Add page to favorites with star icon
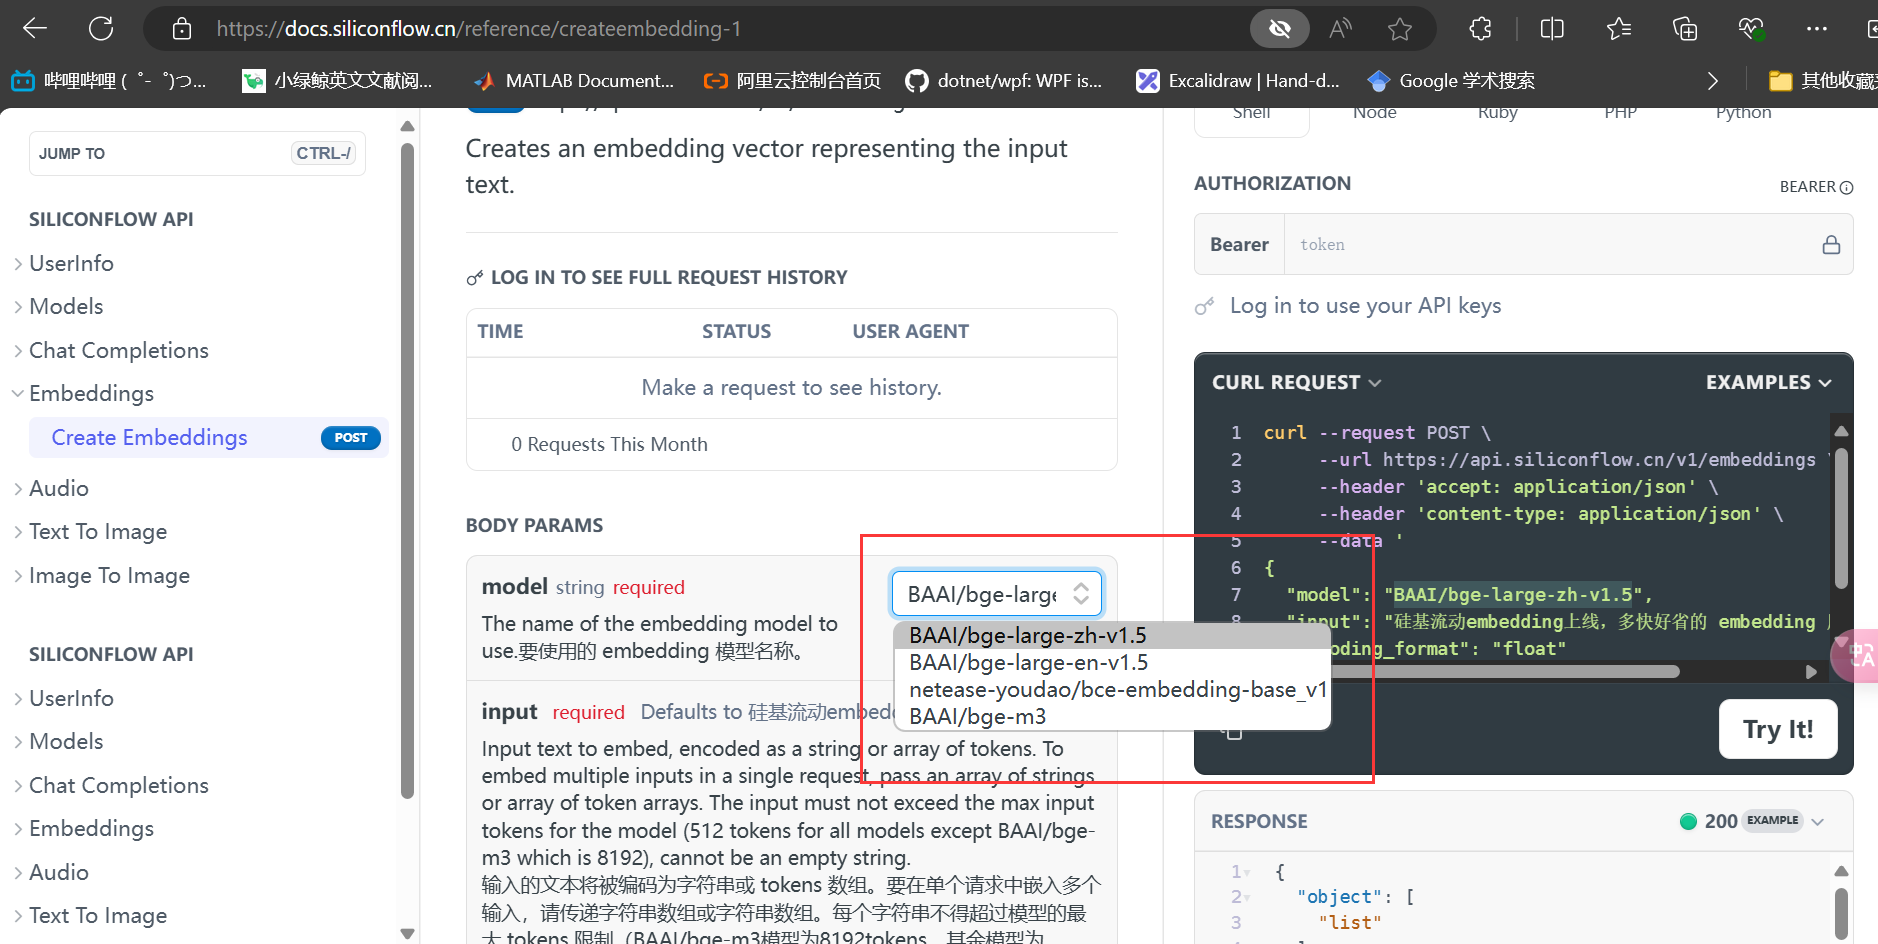Image resolution: width=1878 pixels, height=944 pixels. coord(1400,29)
